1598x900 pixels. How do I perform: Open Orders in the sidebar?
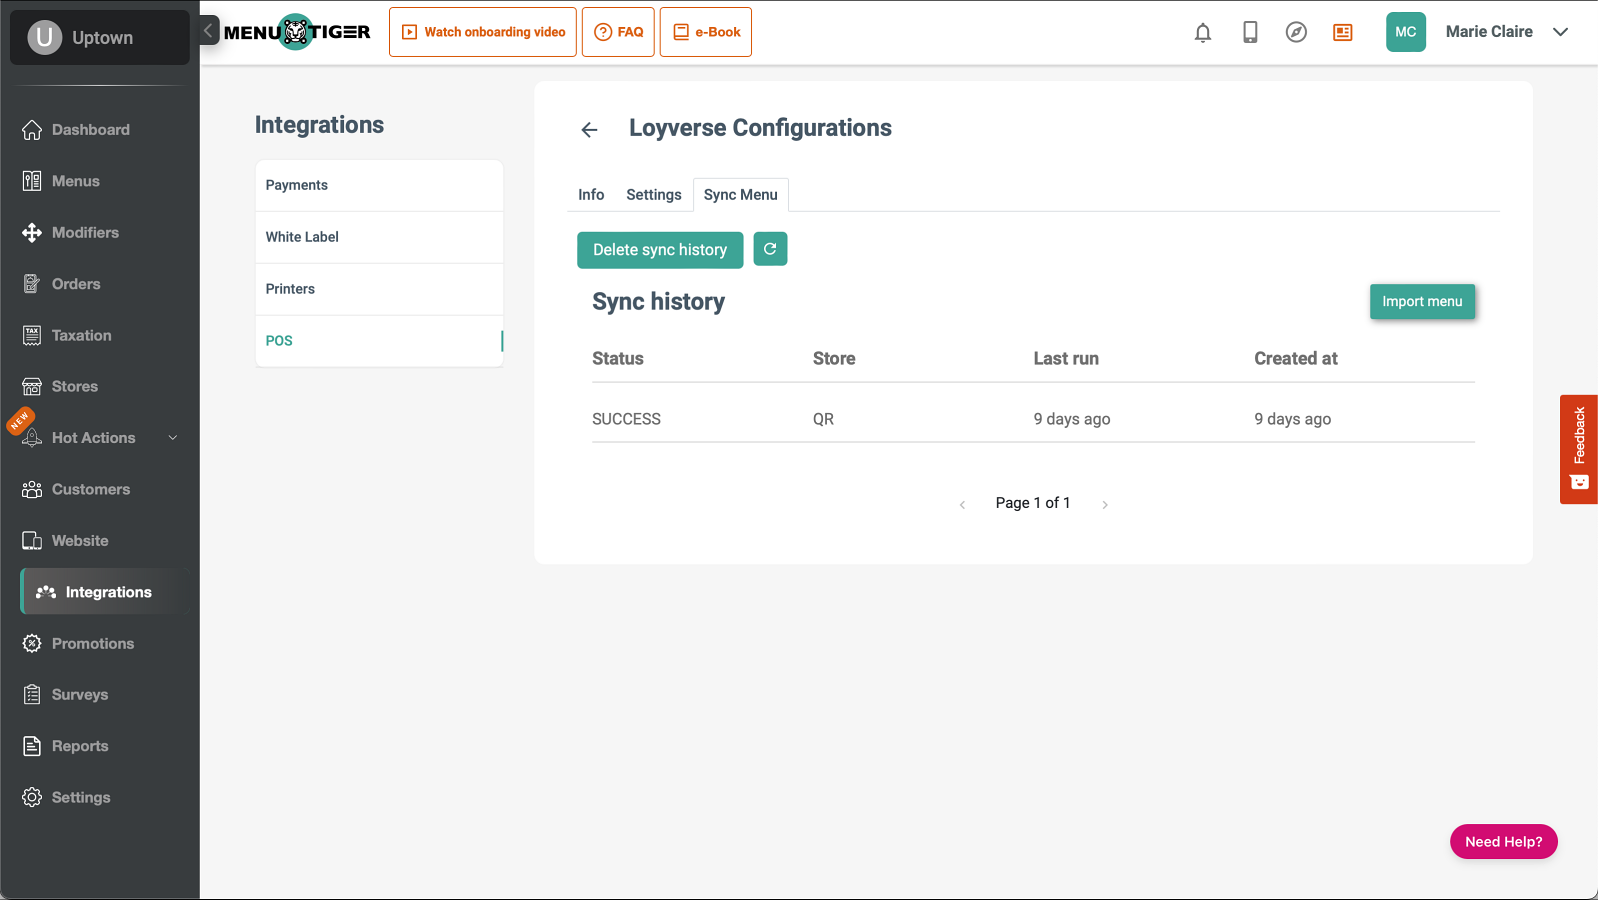click(x=76, y=284)
